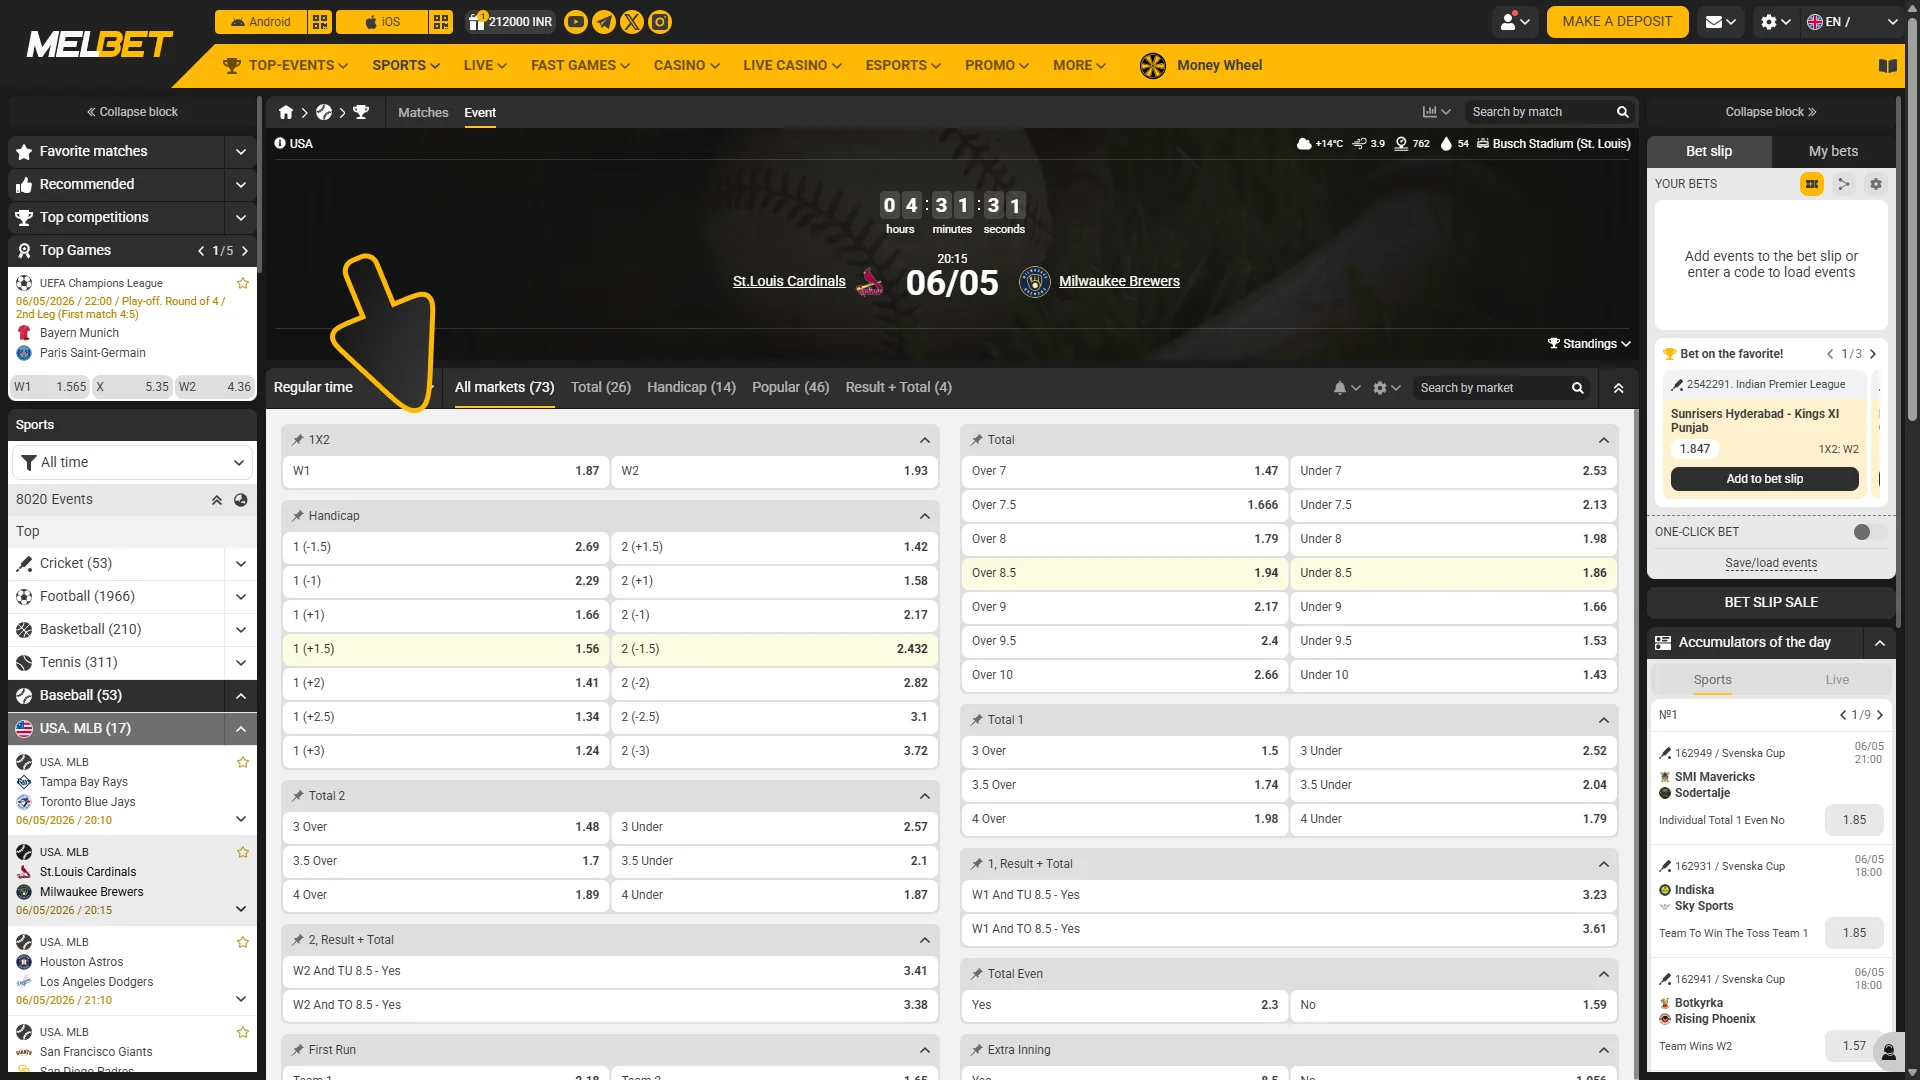Select Over 8.5 odds 1.94
The height and width of the screenshot is (1080, 1920).
tap(1124, 573)
